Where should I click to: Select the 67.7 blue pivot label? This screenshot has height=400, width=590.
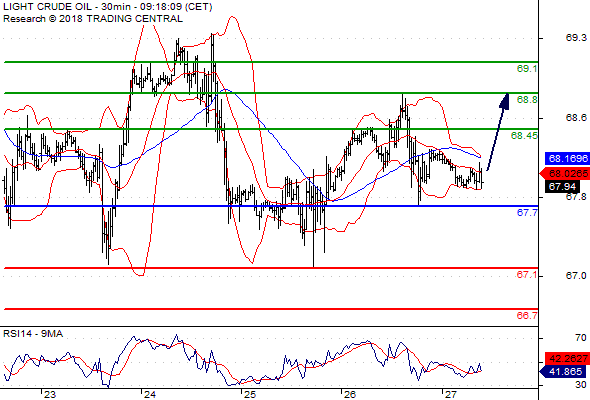click(x=527, y=213)
